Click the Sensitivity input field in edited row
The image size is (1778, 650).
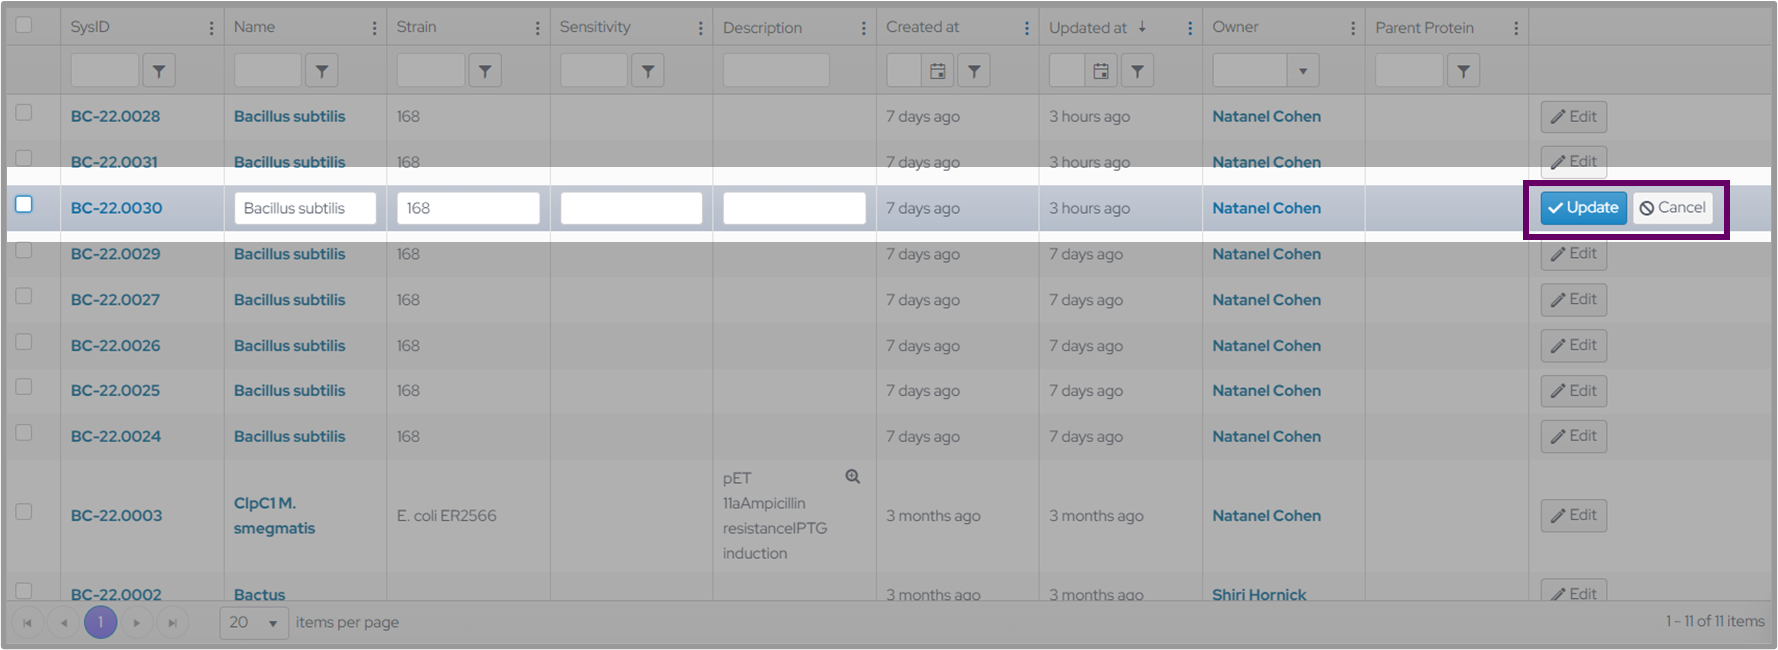click(x=631, y=208)
